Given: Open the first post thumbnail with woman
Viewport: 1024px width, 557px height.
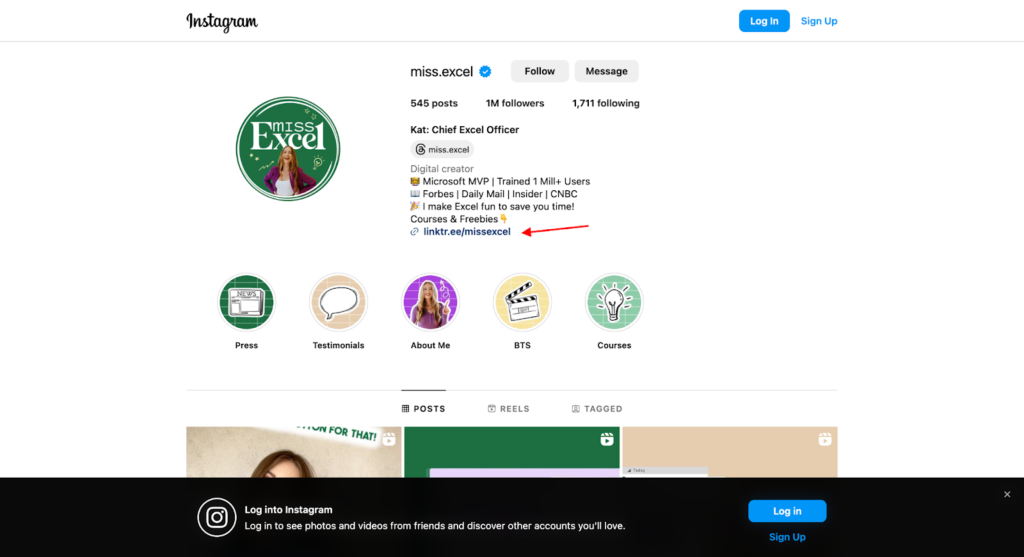Looking at the screenshot, I should [x=294, y=452].
